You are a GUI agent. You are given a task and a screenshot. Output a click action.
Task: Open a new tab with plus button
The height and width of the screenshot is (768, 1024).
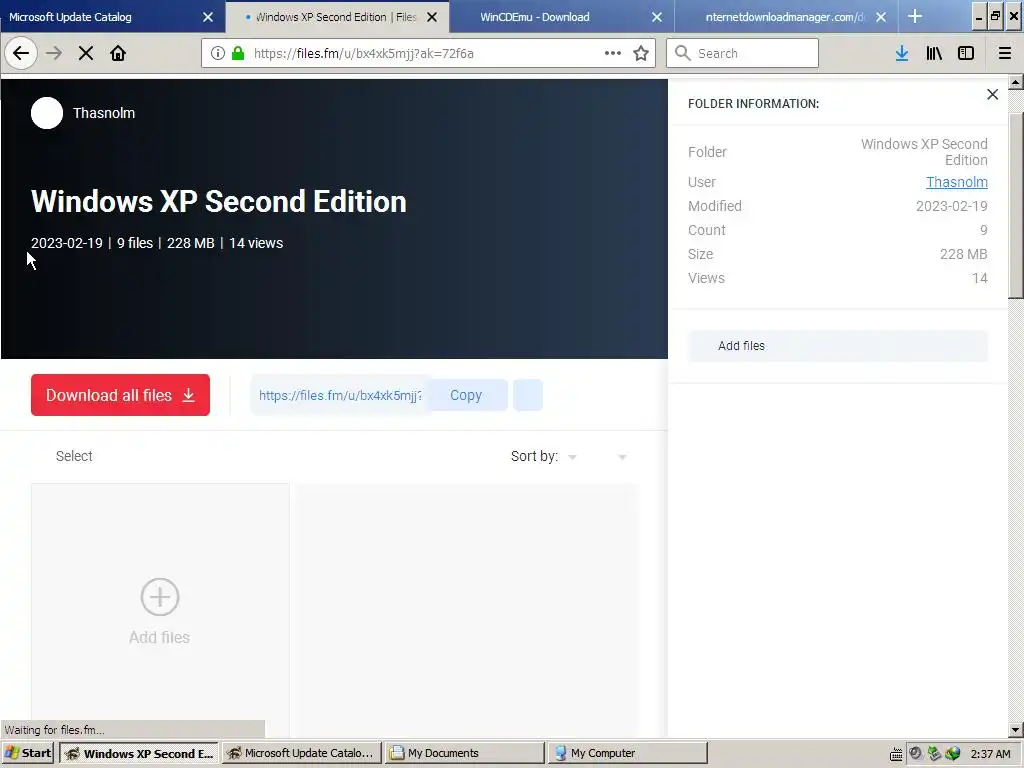[x=915, y=17]
